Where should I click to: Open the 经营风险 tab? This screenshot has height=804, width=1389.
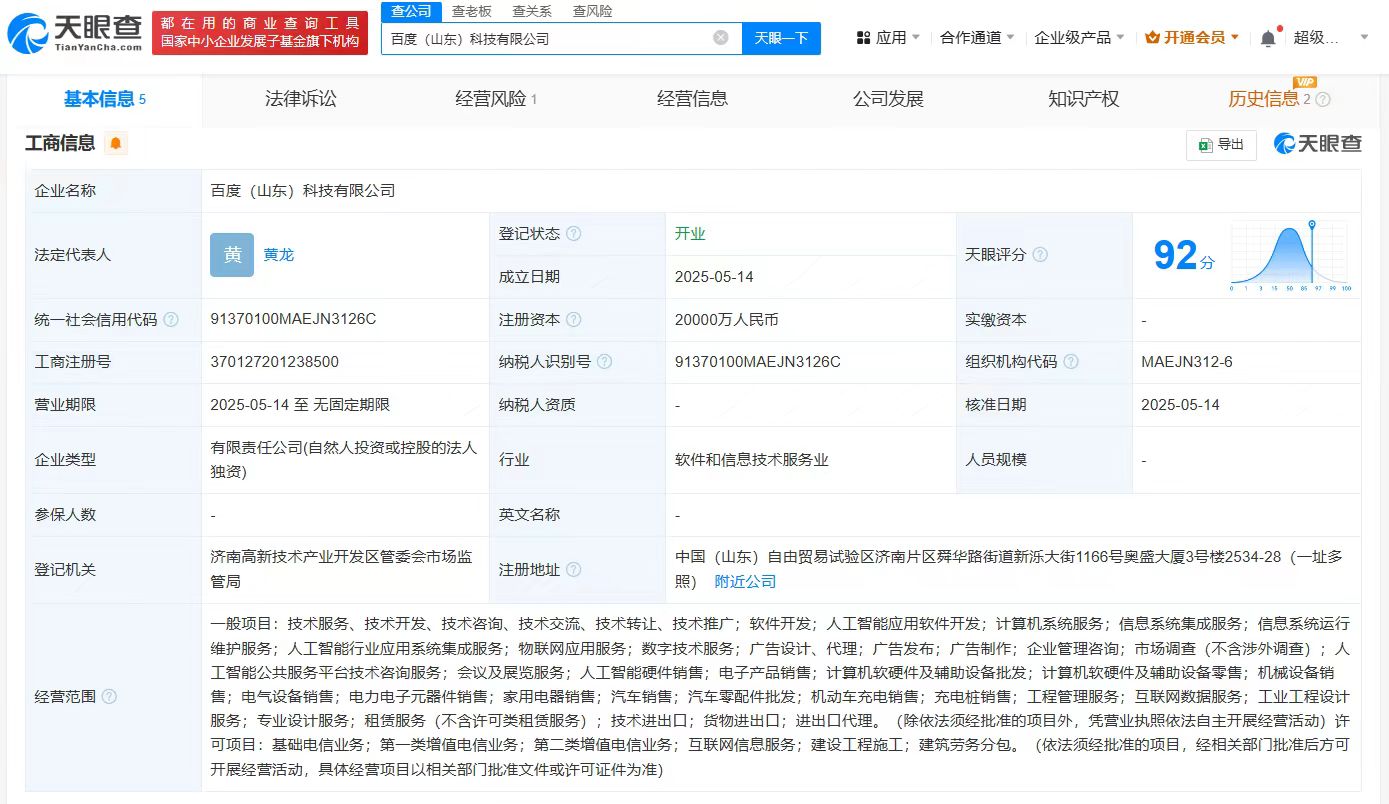coord(496,99)
